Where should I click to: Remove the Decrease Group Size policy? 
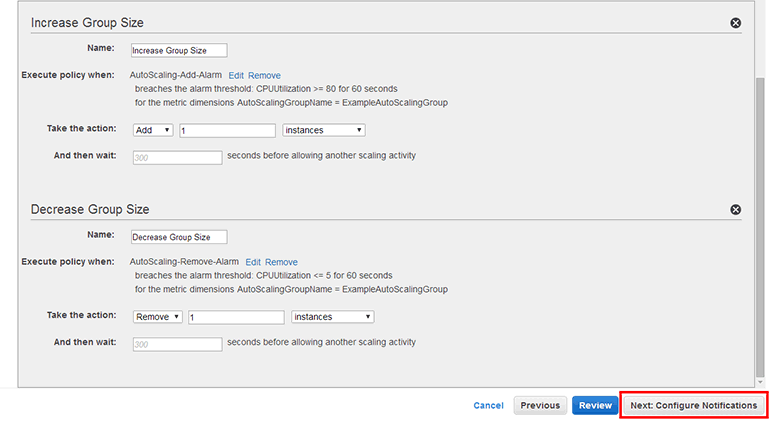pos(736,210)
